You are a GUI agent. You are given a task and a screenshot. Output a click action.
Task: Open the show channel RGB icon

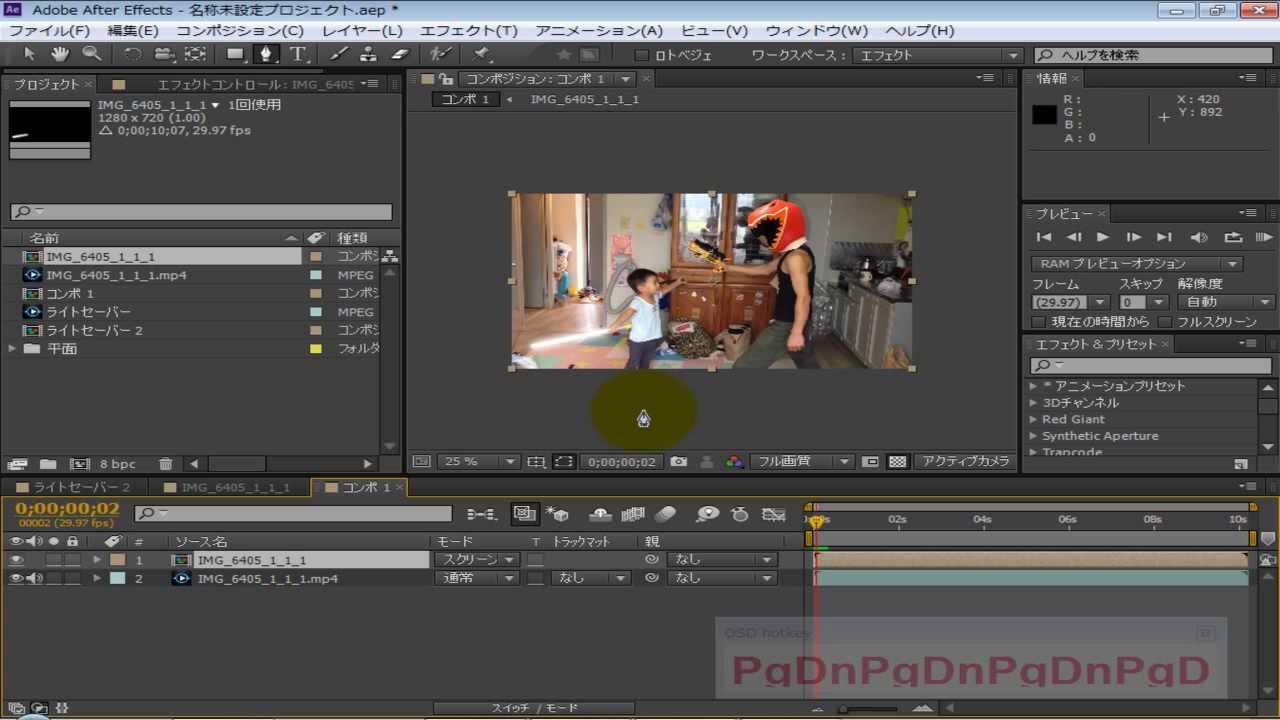coord(735,462)
